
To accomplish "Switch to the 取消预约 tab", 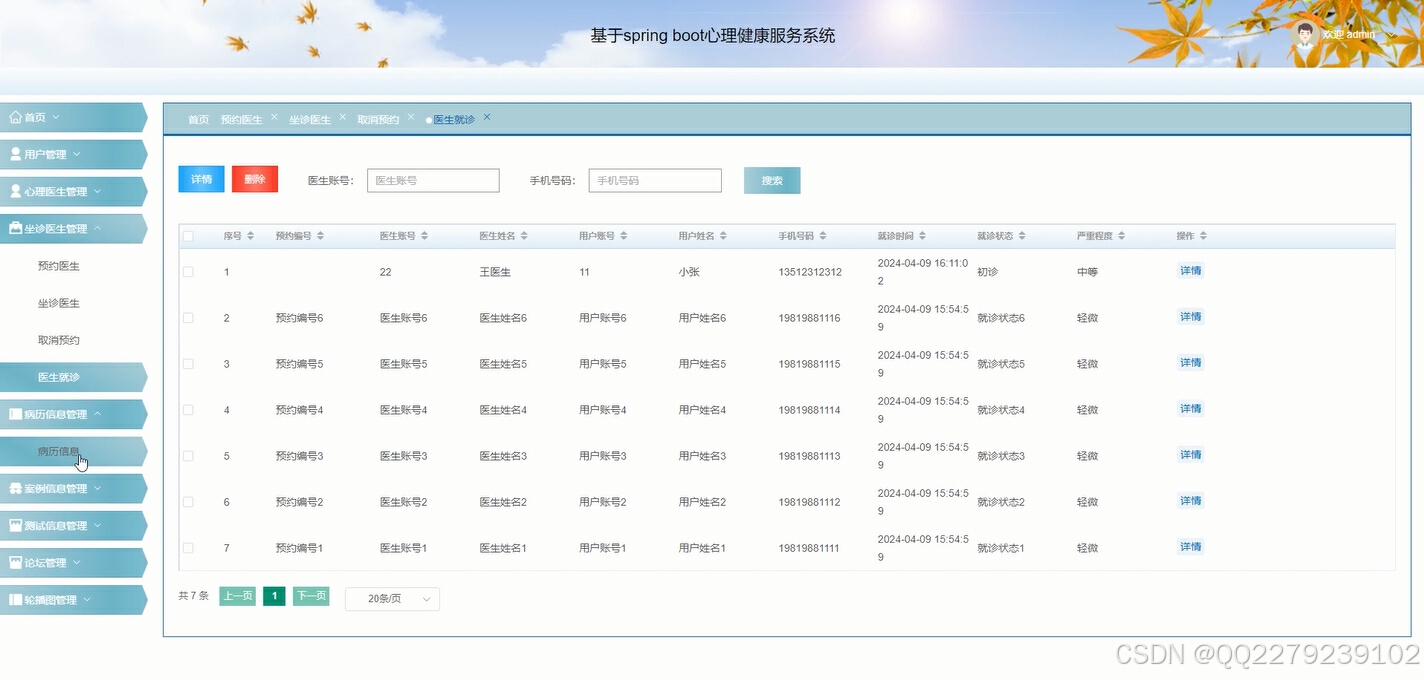I will pyautogui.click(x=378, y=118).
